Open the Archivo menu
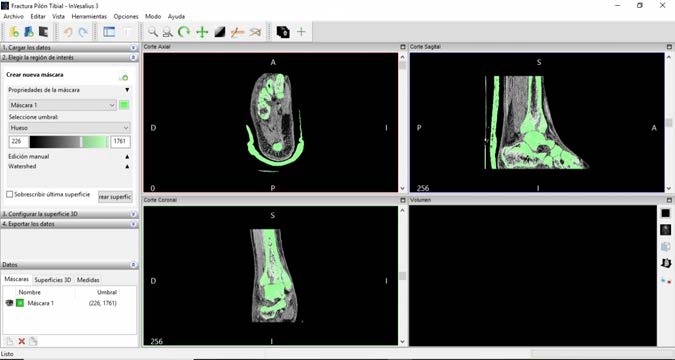 pos(13,16)
